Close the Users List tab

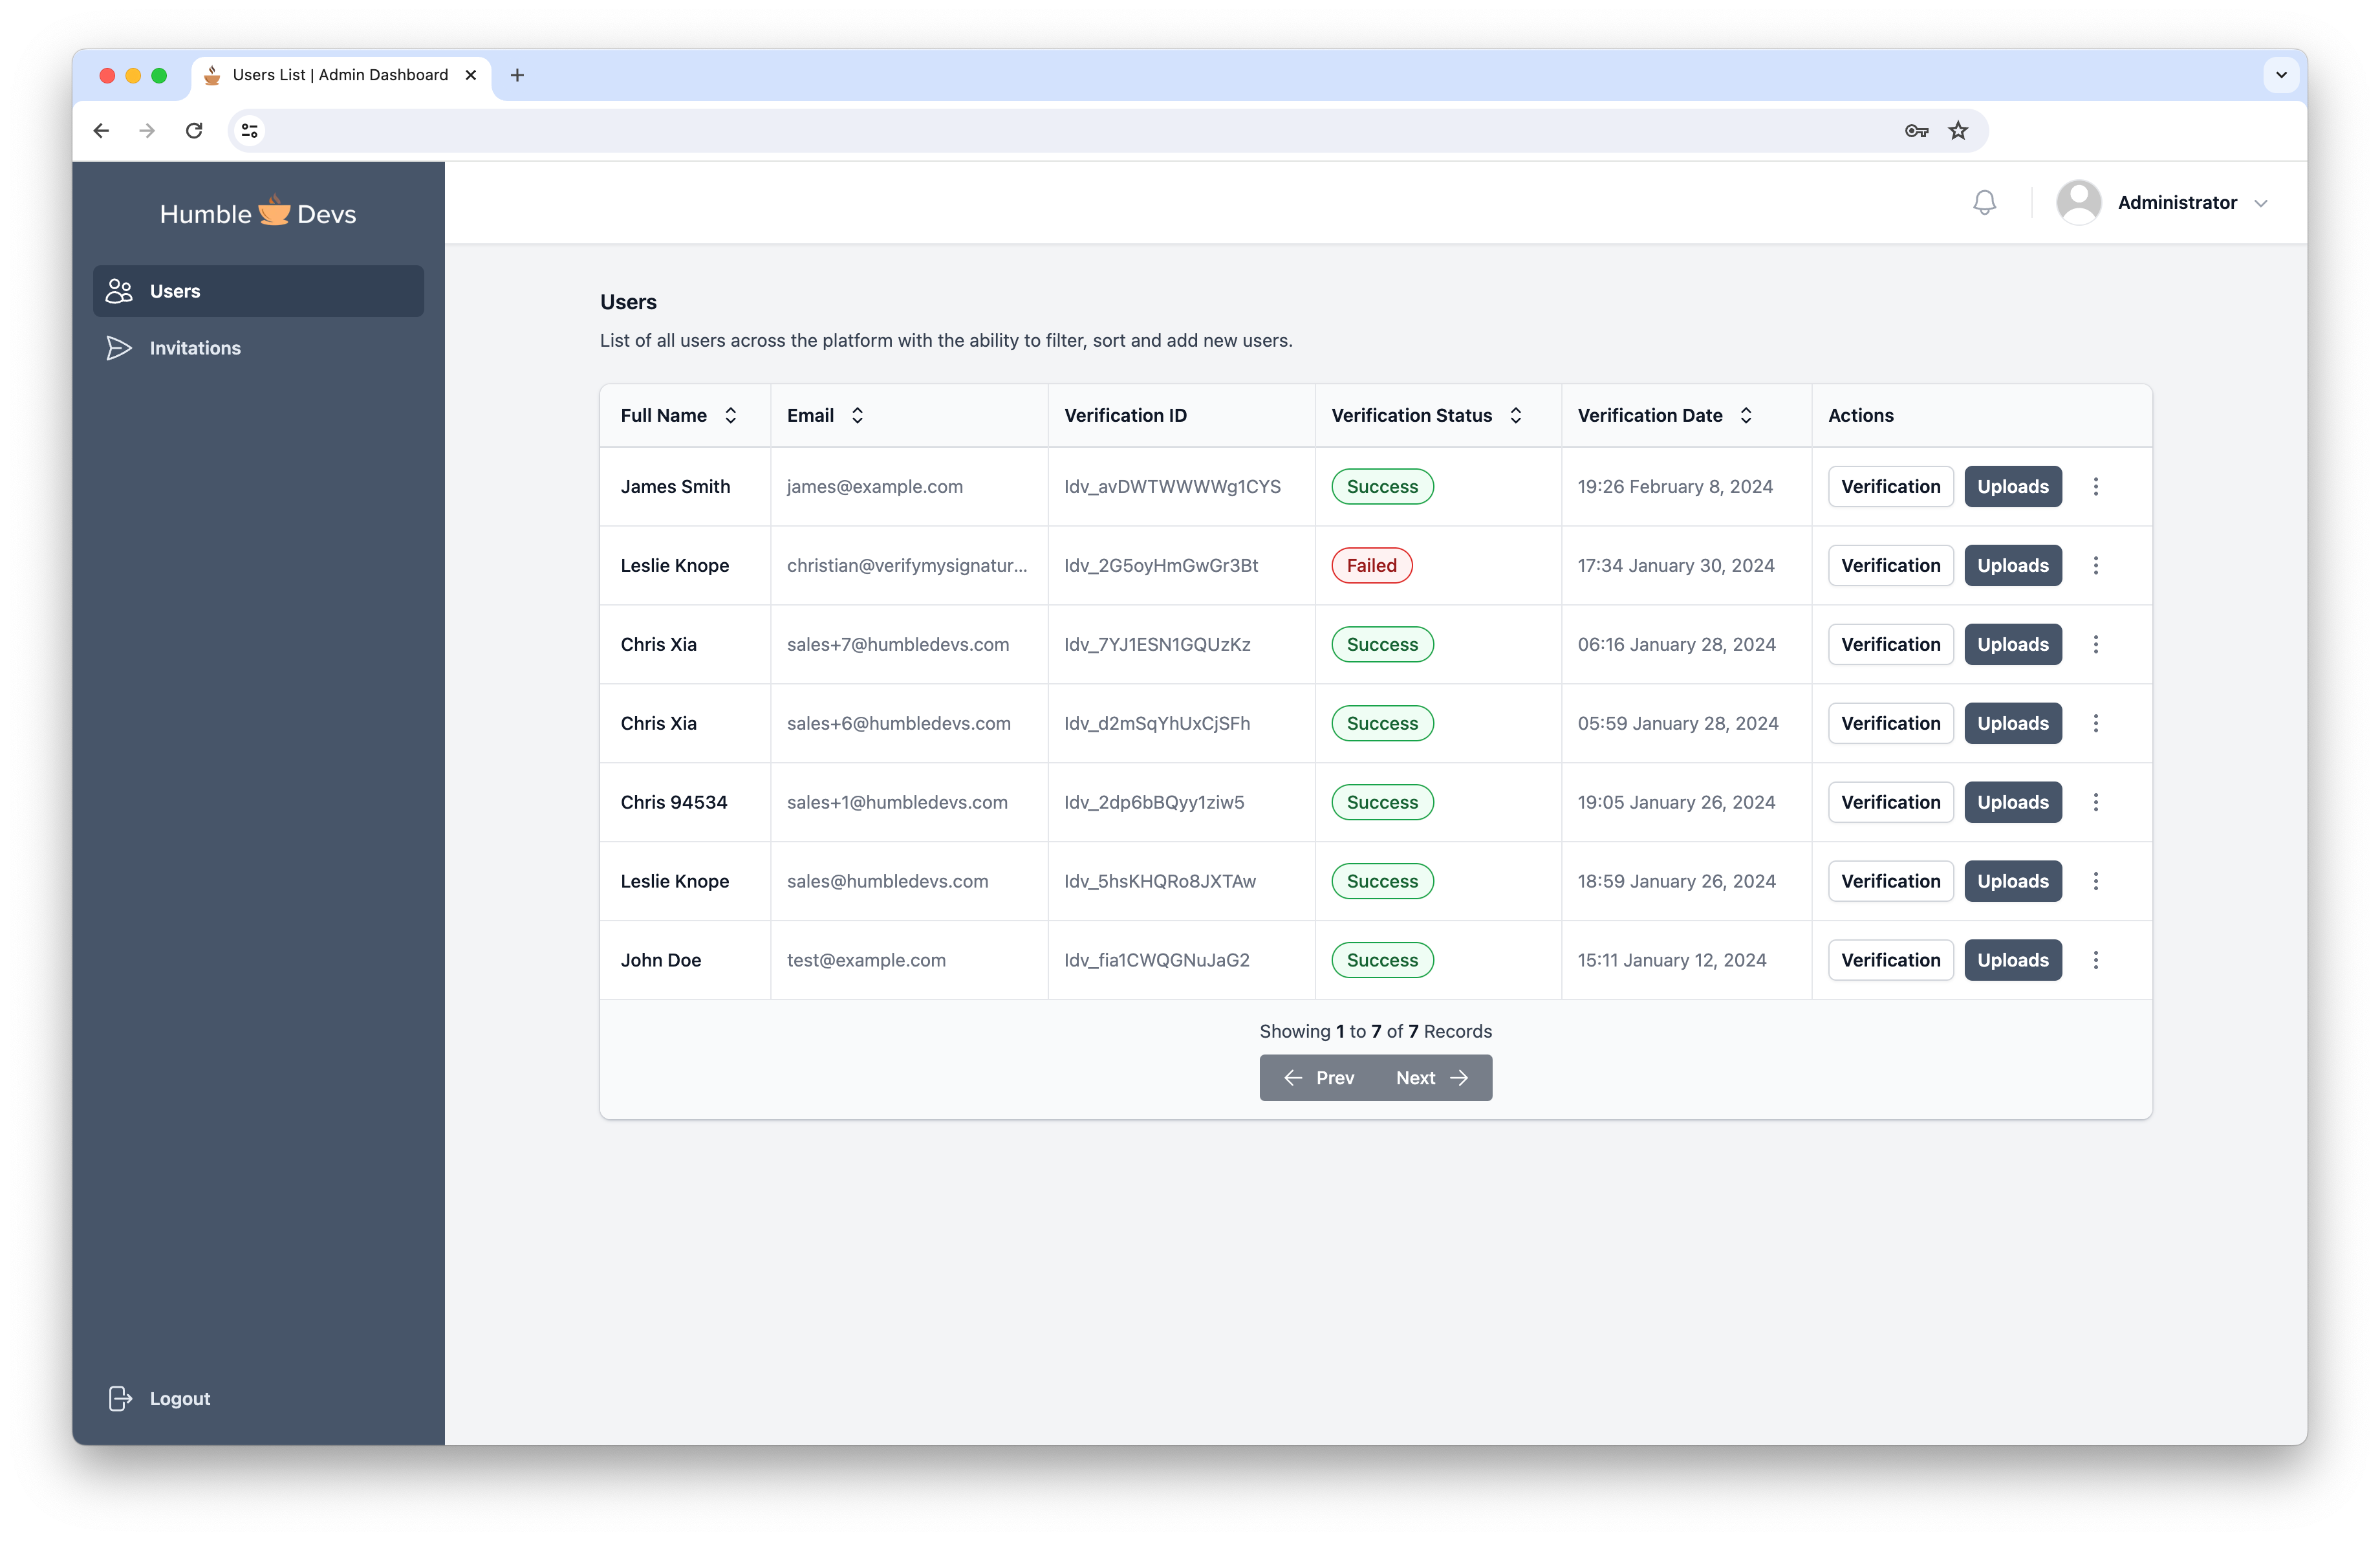pyautogui.click(x=470, y=75)
